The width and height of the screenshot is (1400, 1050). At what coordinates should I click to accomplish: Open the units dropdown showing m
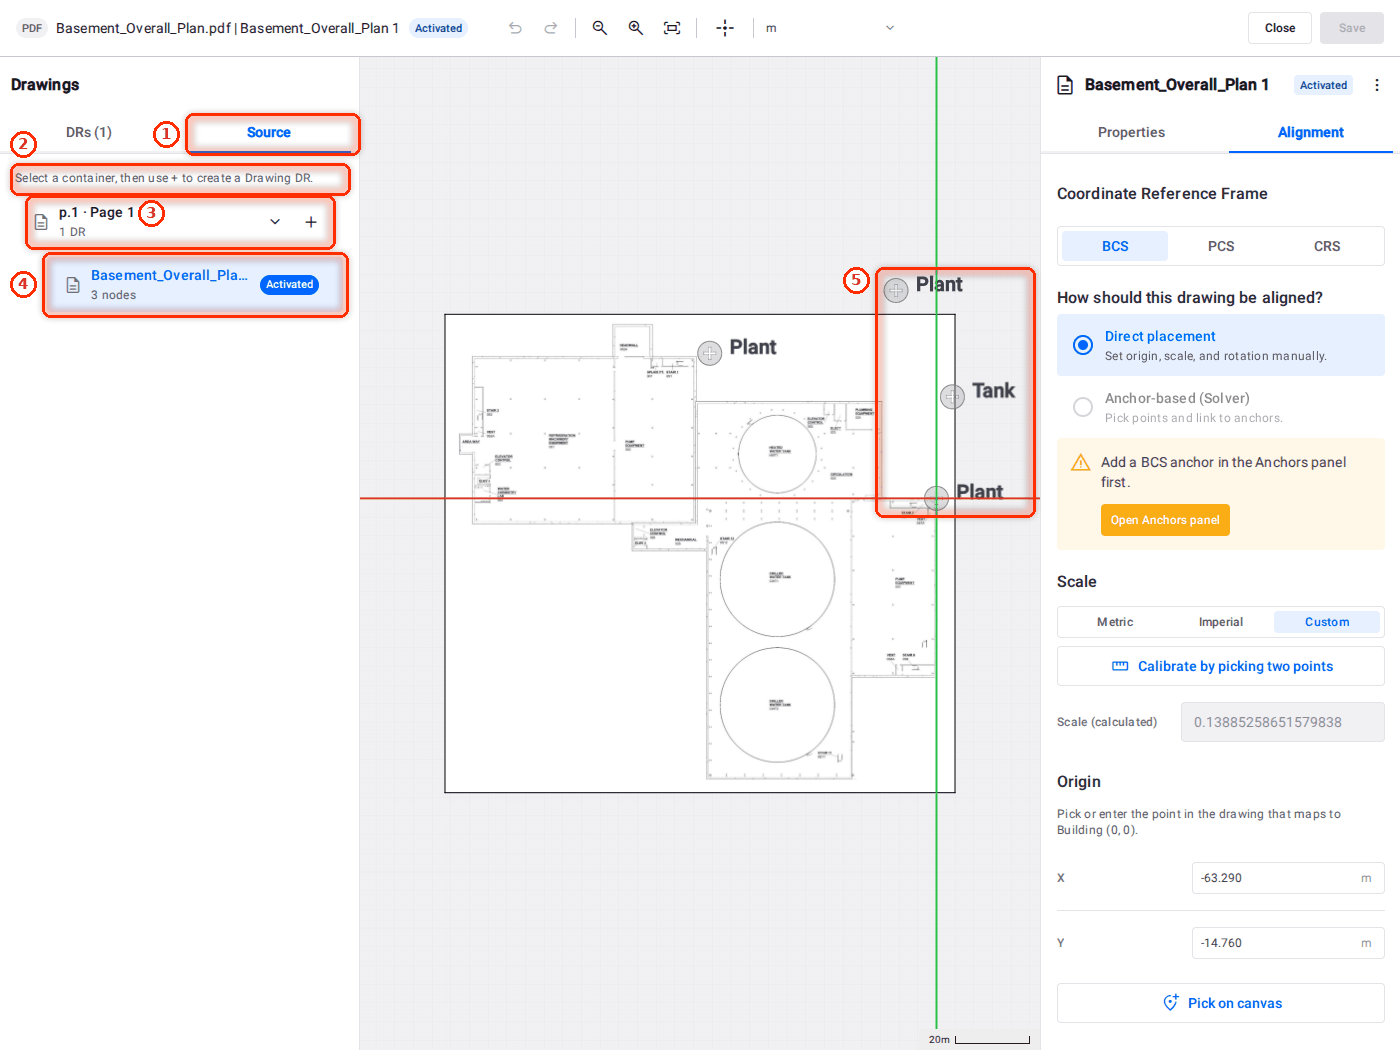coord(829,28)
